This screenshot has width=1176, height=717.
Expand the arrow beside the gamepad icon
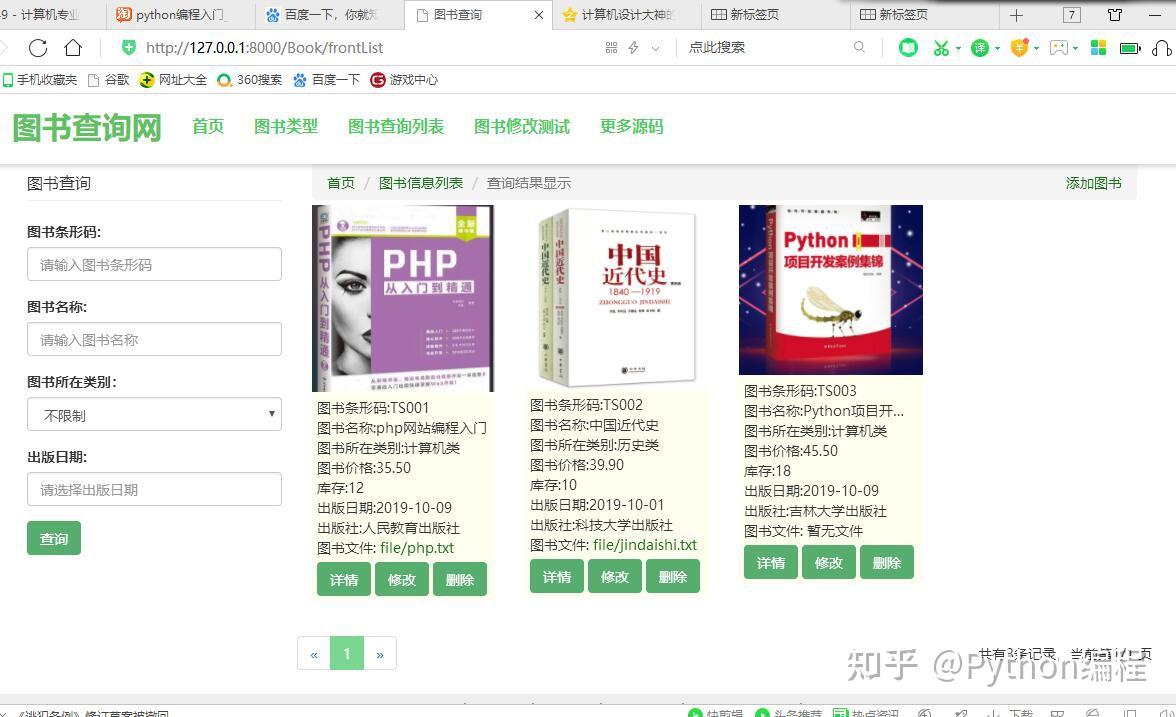tap(1077, 47)
